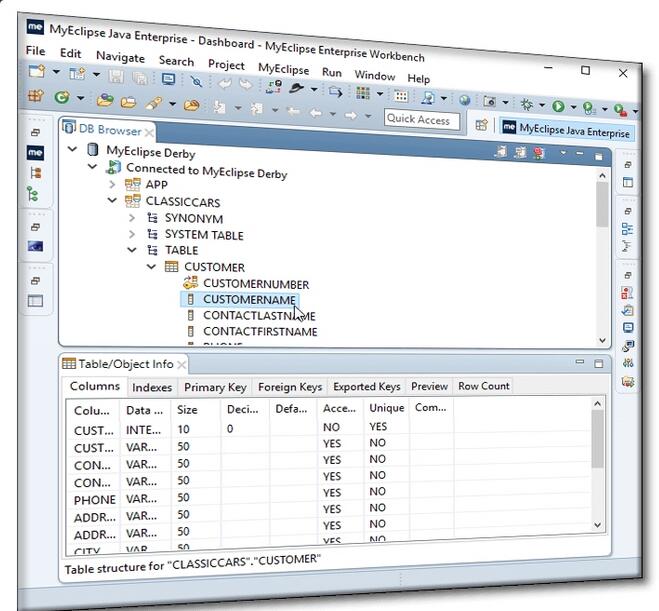Viewport: 659px width, 611px height.
Task: Collapse the MyEclipse Derby tree node
Action: (72, 149)
